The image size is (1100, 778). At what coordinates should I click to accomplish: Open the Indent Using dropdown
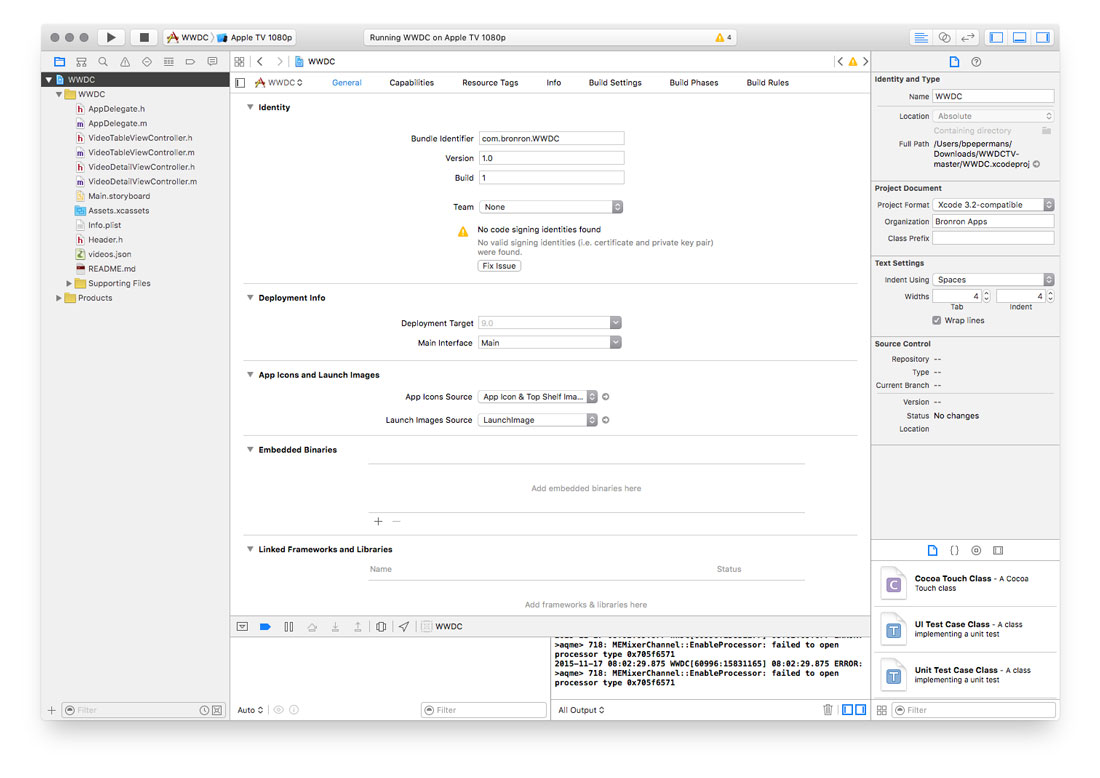pyautogui.click(x=993, y=280)
